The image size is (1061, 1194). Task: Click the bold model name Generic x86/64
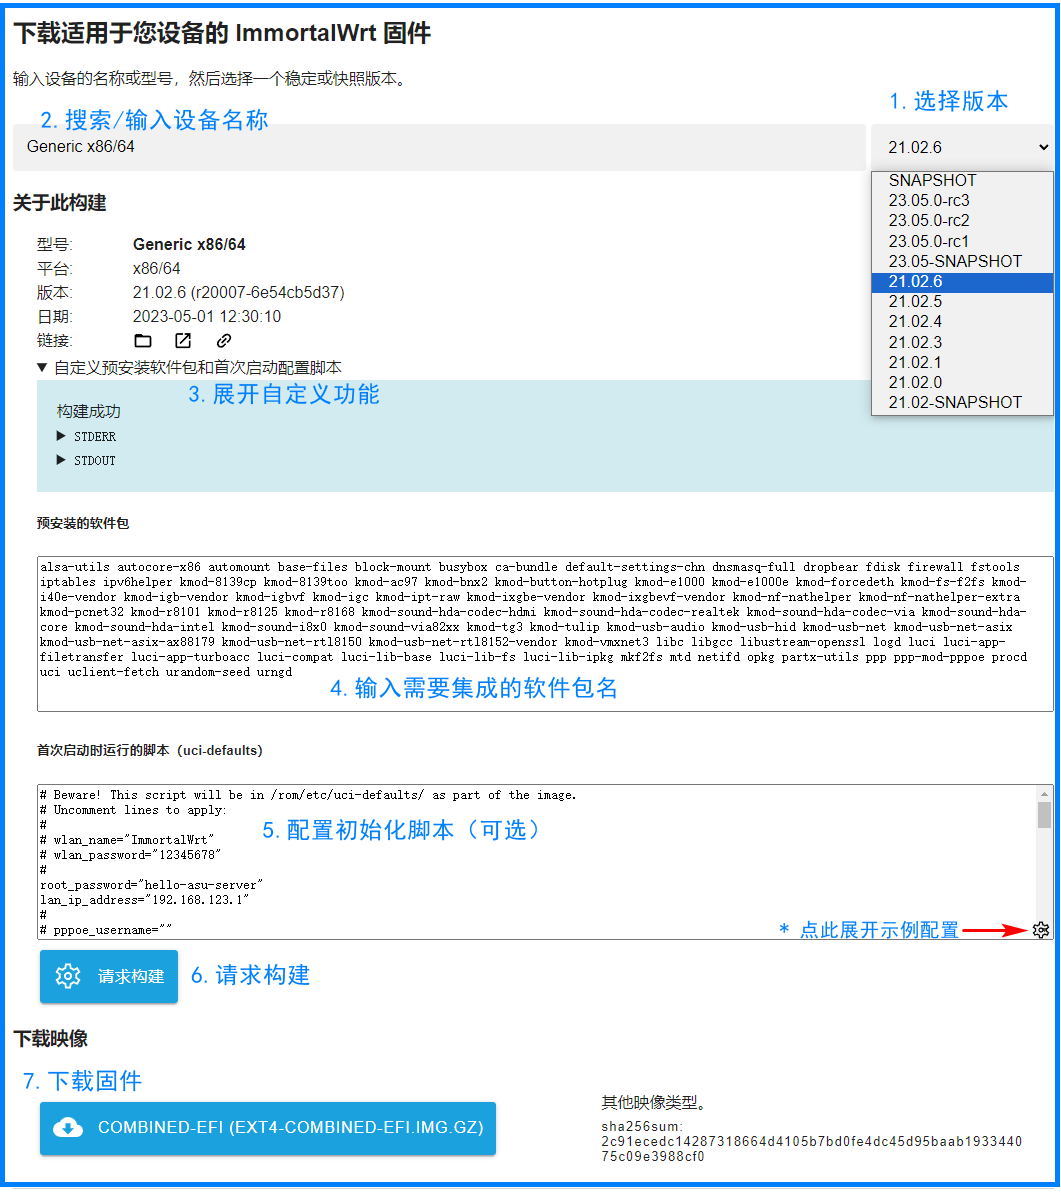point(189,244)
